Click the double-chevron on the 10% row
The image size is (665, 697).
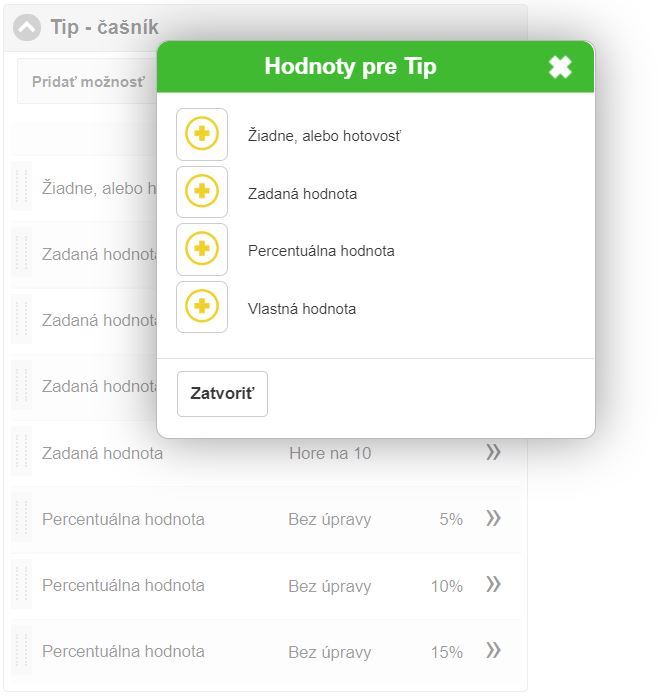coord(493,585)
